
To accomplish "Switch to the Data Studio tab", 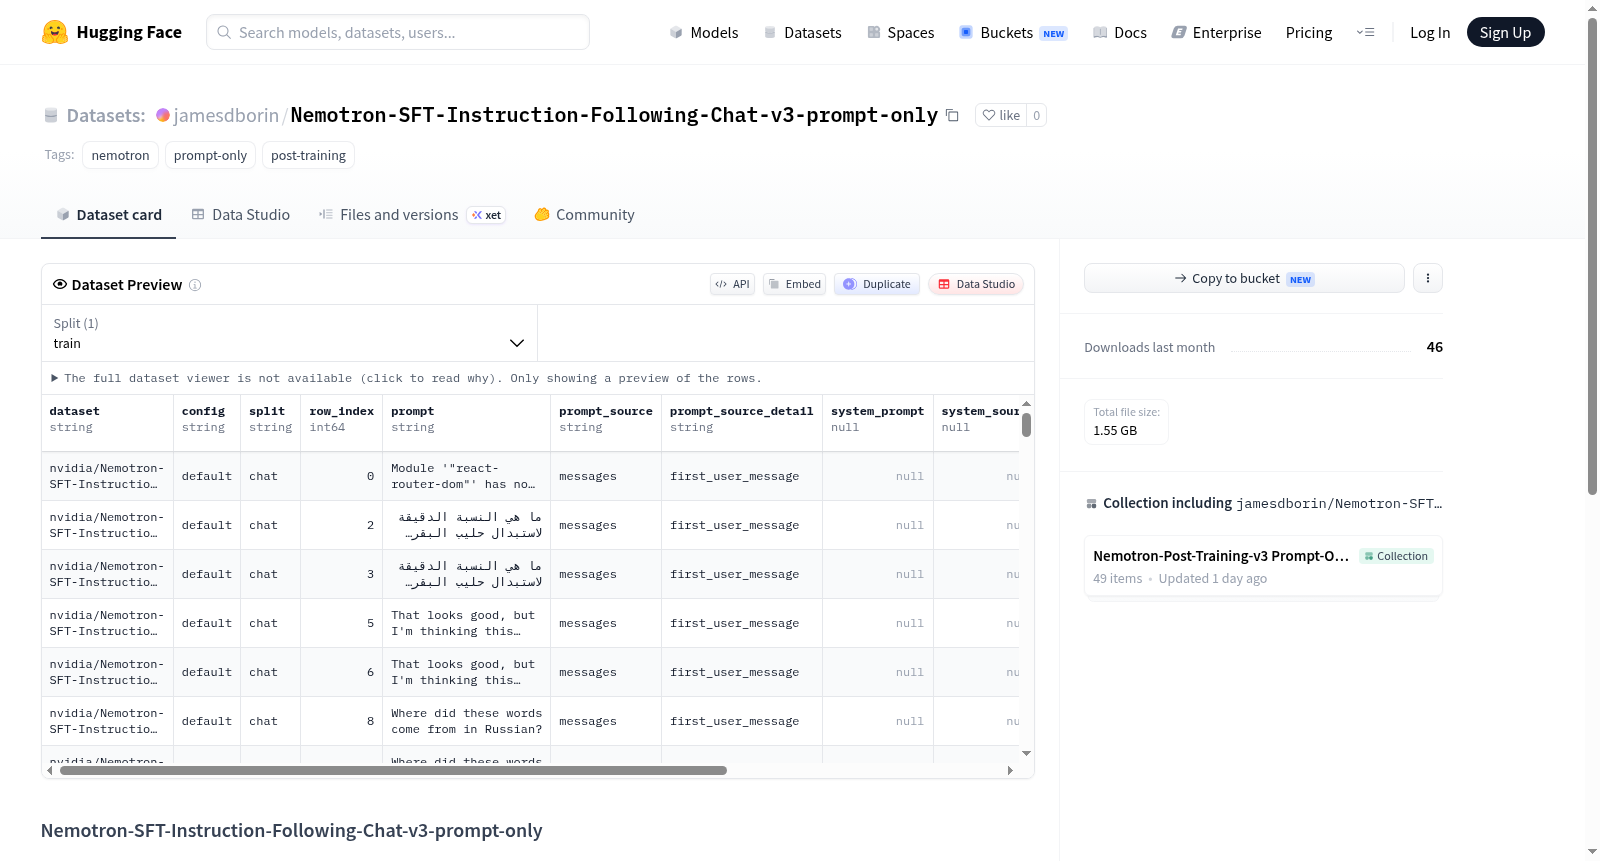I will pos(241,215).
